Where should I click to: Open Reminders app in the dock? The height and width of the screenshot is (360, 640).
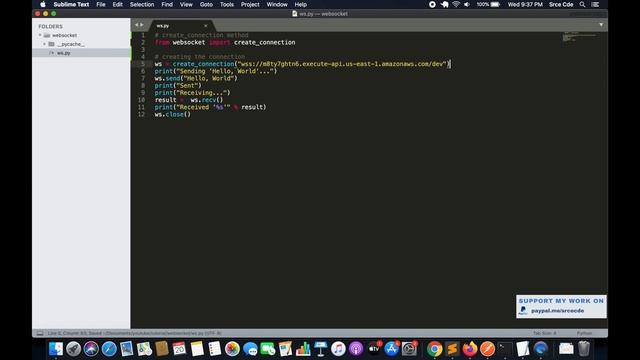pos(215,349)
